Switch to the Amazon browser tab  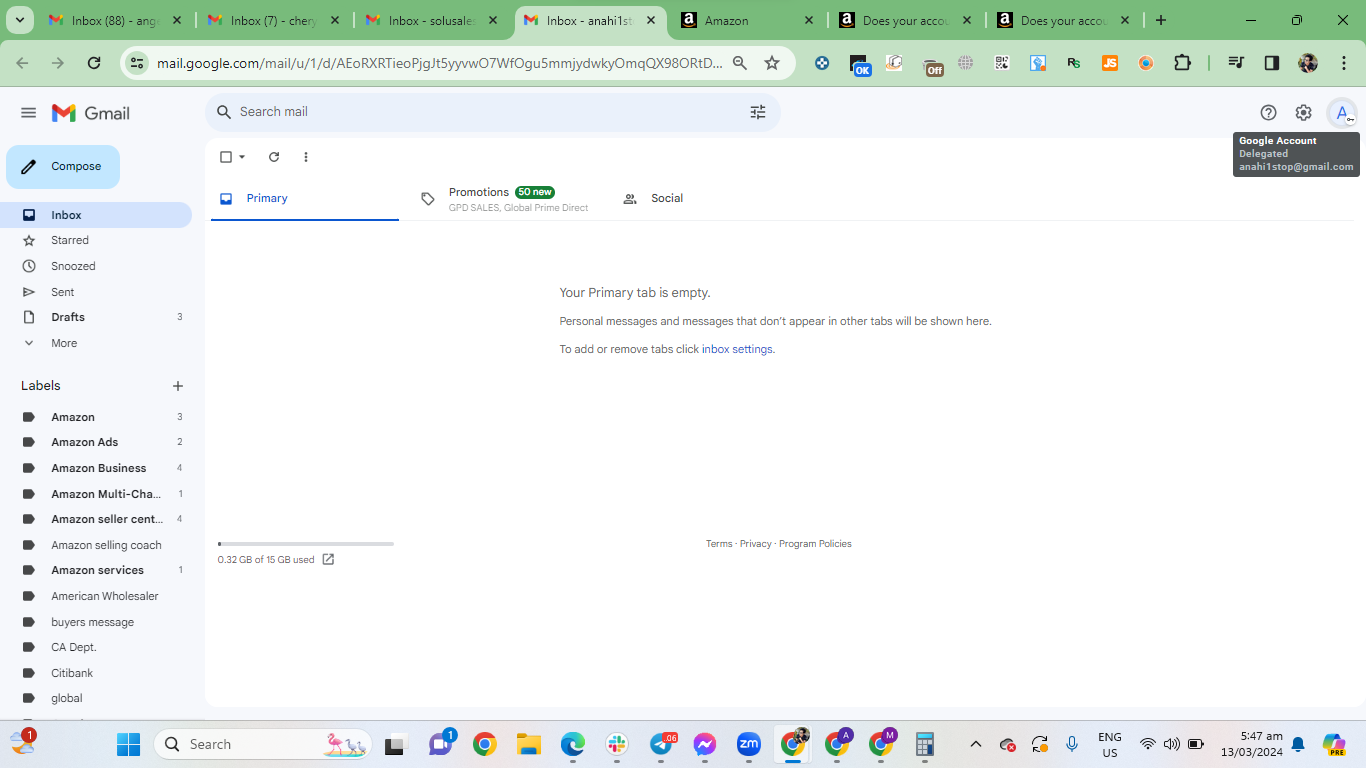[x=745, y=20]
